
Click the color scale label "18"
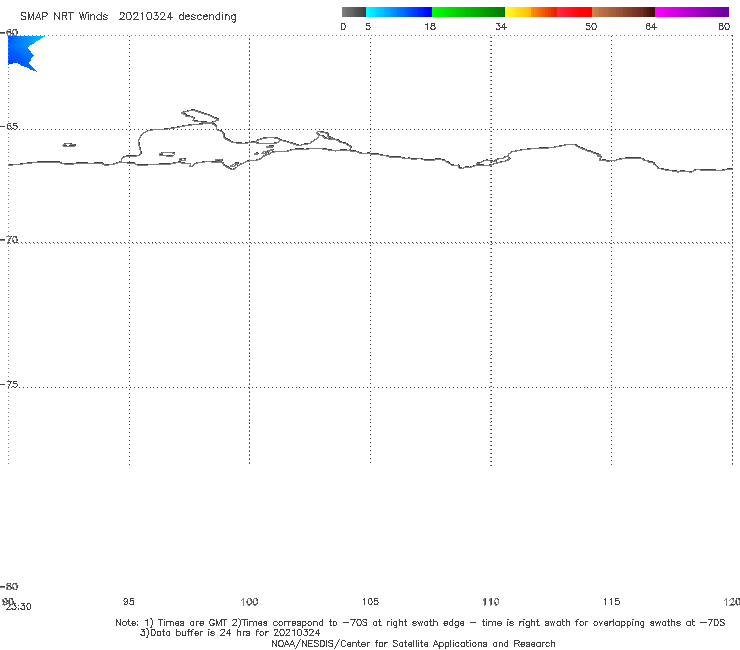(x=430, y=26)
